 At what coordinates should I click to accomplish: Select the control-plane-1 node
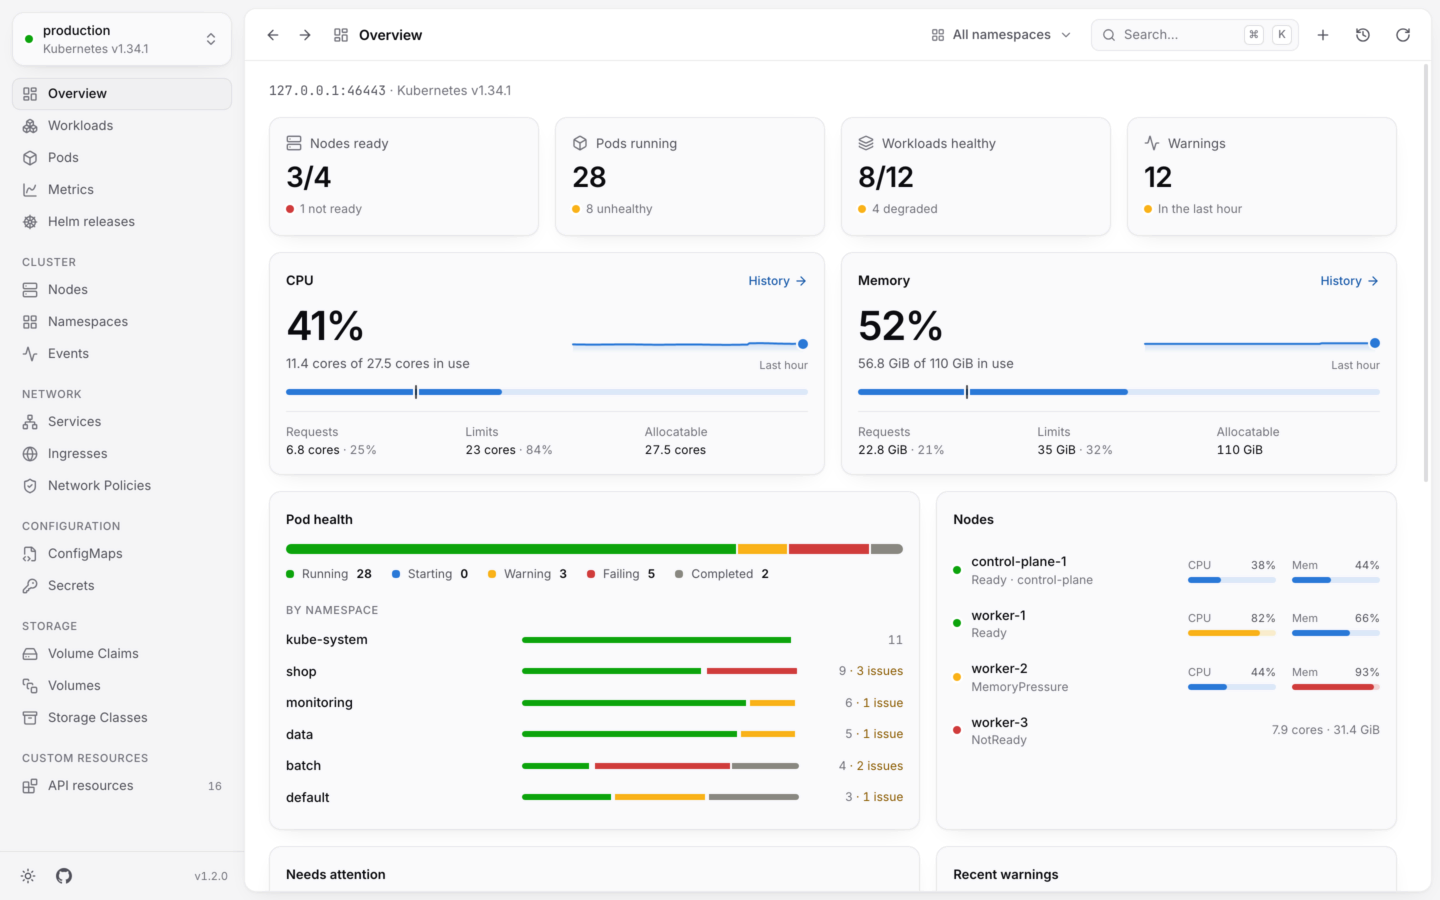click(x=1166, y=570)
